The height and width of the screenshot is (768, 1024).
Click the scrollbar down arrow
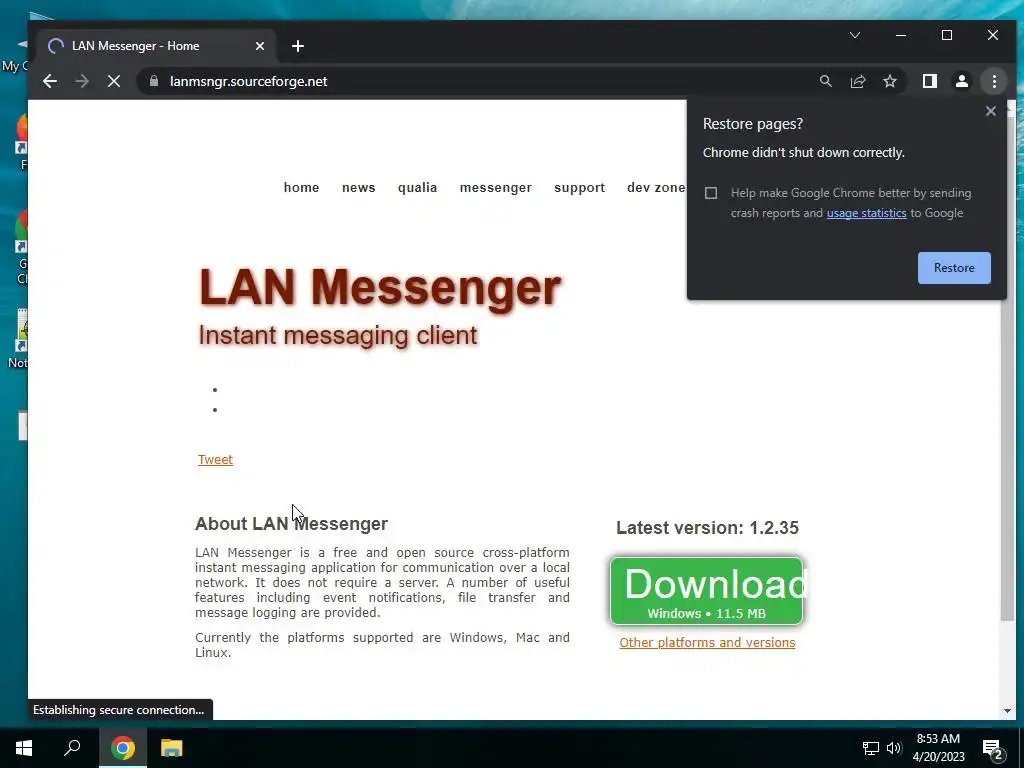pos(1007,711)
